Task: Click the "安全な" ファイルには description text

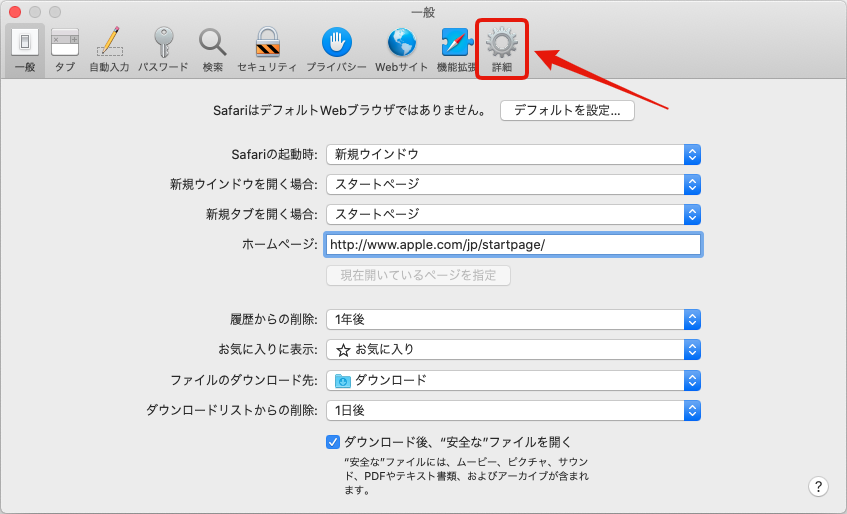Action: coord(467,476)
